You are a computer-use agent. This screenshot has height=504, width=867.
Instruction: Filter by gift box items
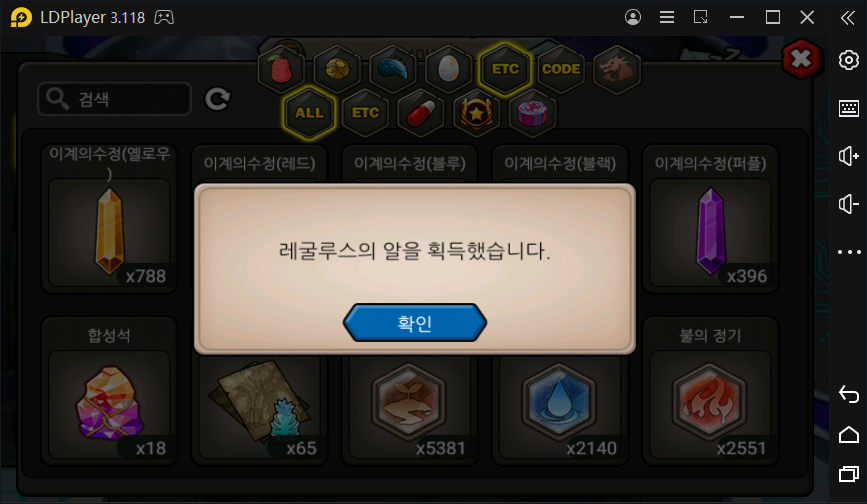(x=532, y=113)
